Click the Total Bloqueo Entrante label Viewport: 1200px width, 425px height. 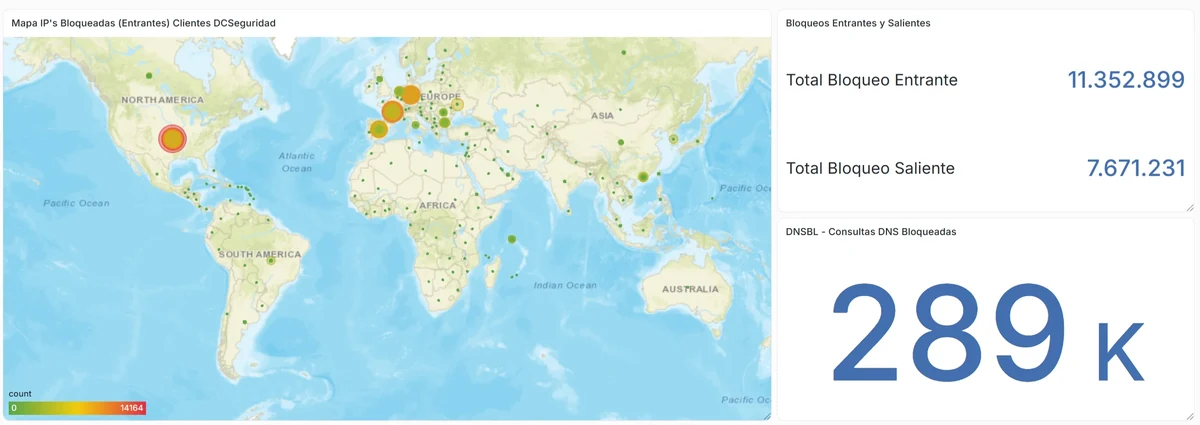[872, 80]
